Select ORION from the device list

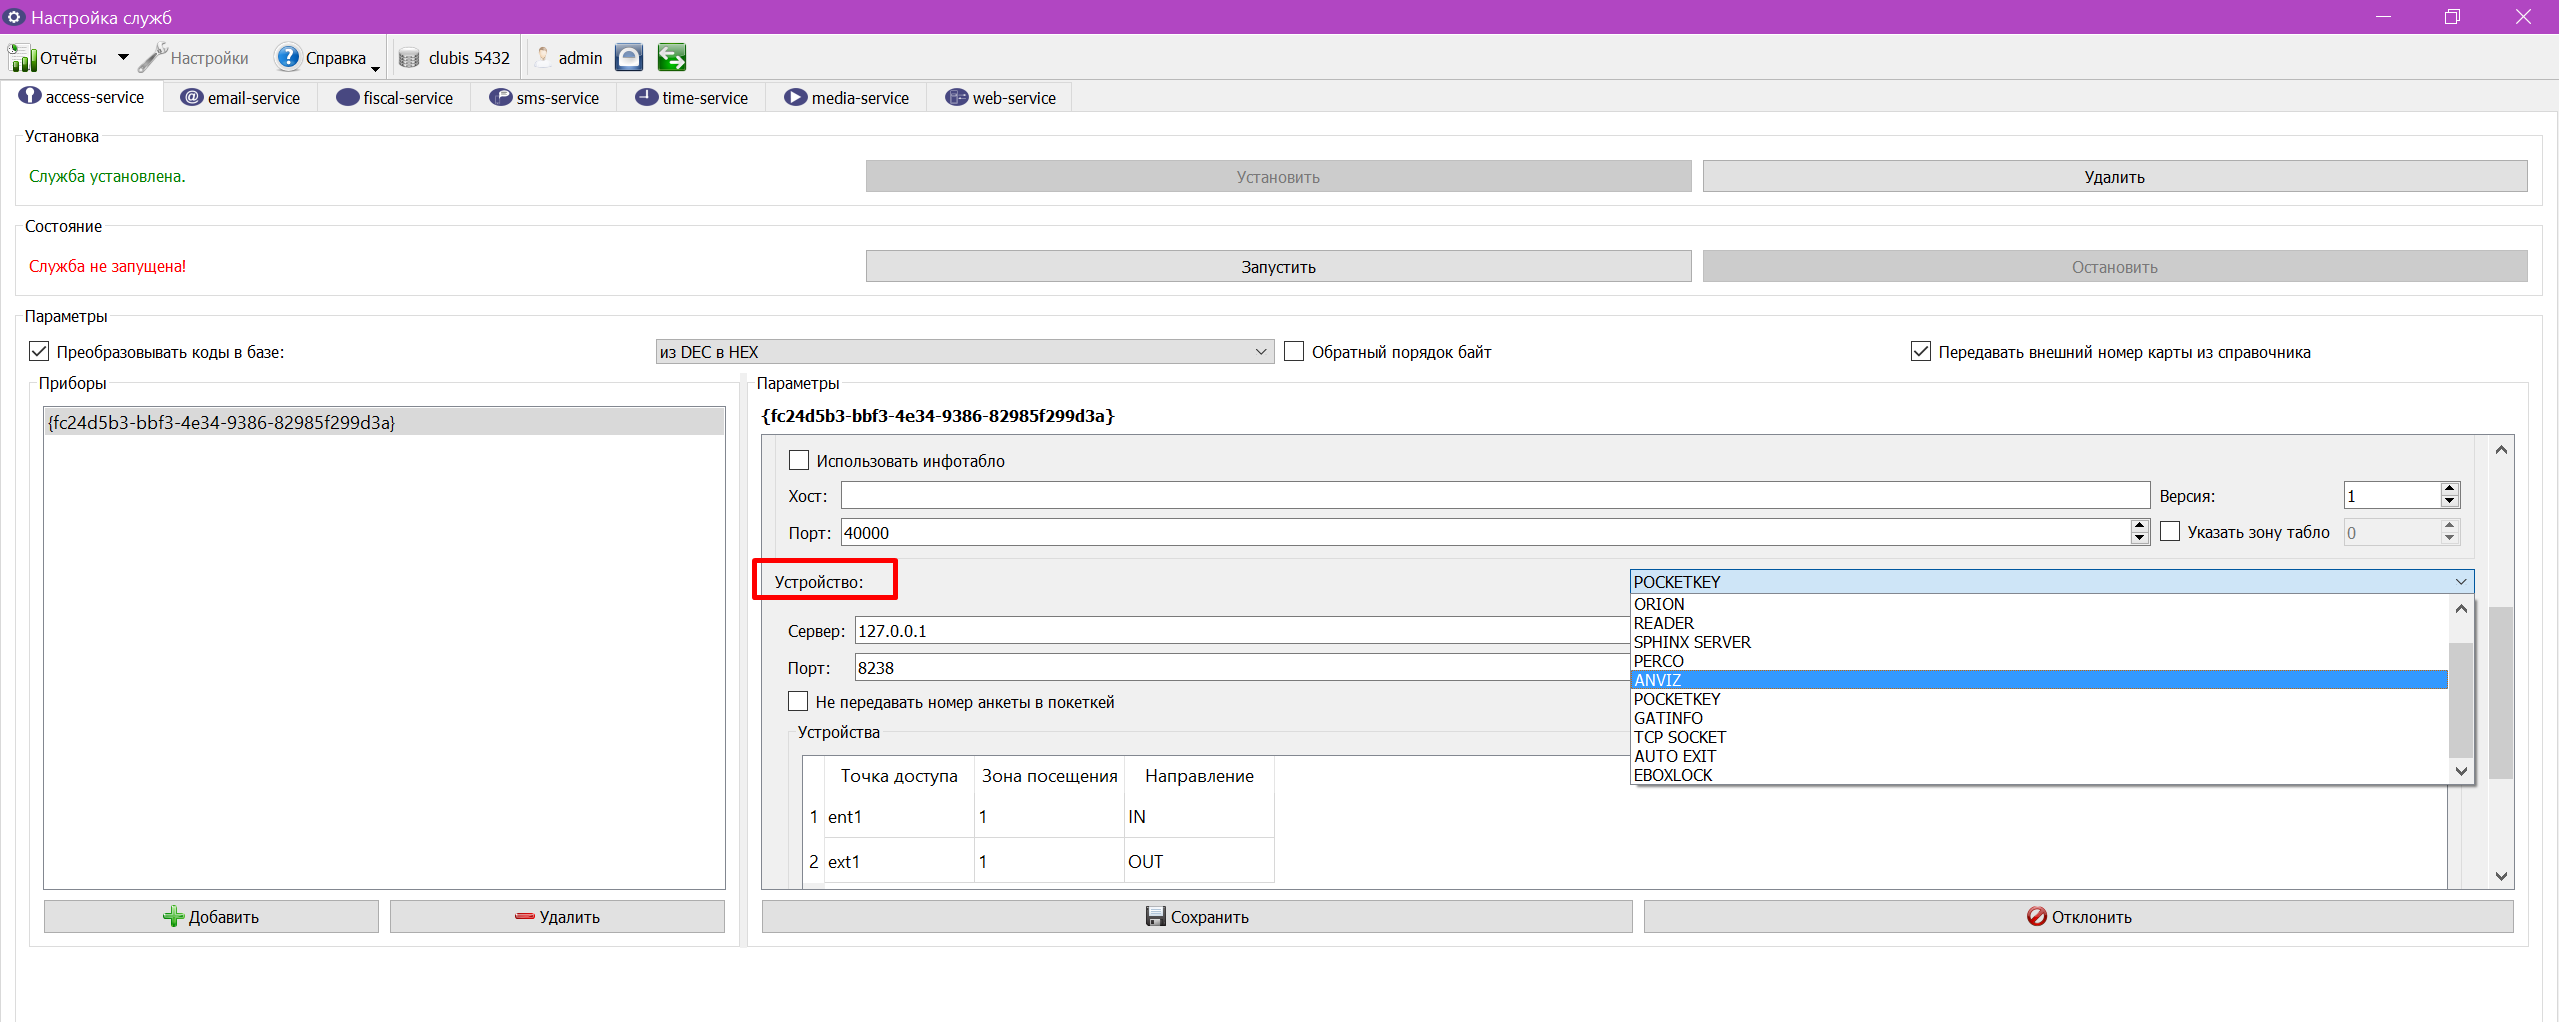pyautogui.click(x=2039, y=604)
